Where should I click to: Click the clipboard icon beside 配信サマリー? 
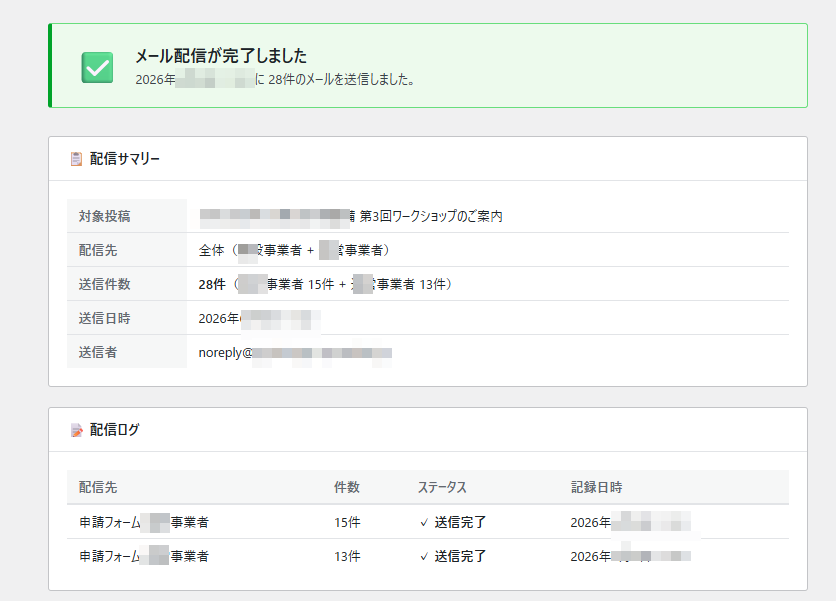tap(76, 159)
